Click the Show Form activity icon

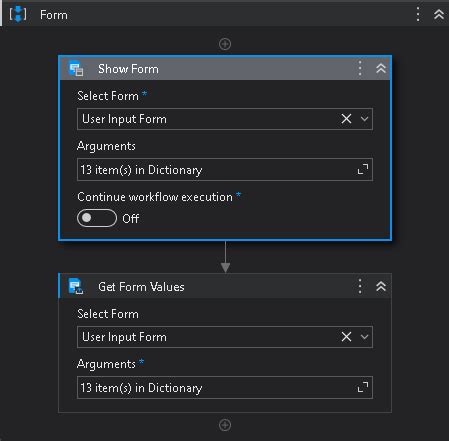pos(76,69)
